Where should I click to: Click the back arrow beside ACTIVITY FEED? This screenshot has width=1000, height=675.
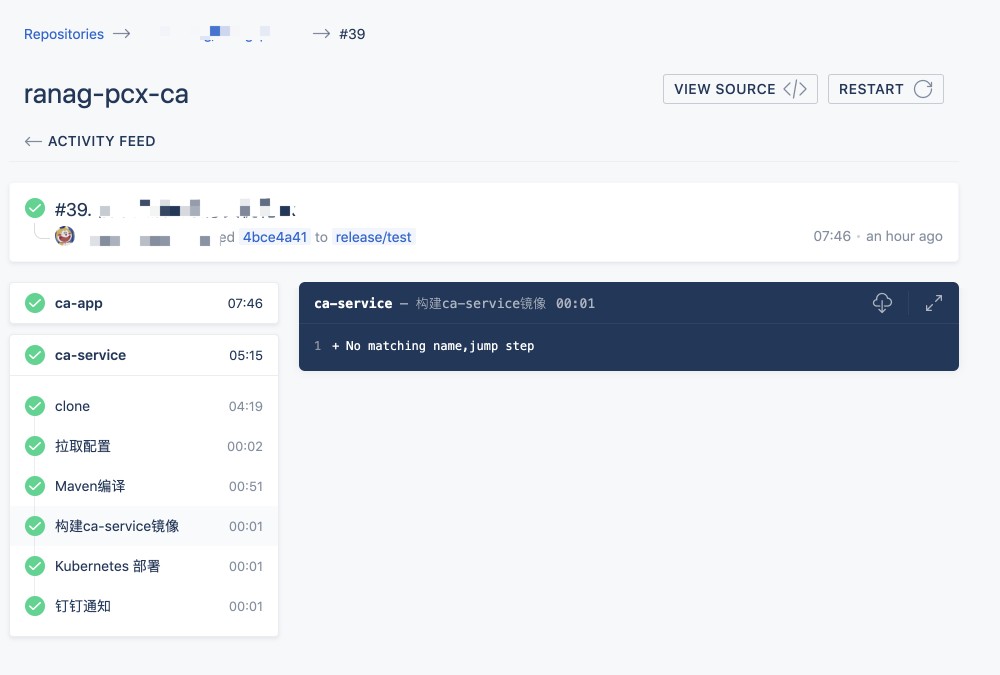[x=33, y=141]
